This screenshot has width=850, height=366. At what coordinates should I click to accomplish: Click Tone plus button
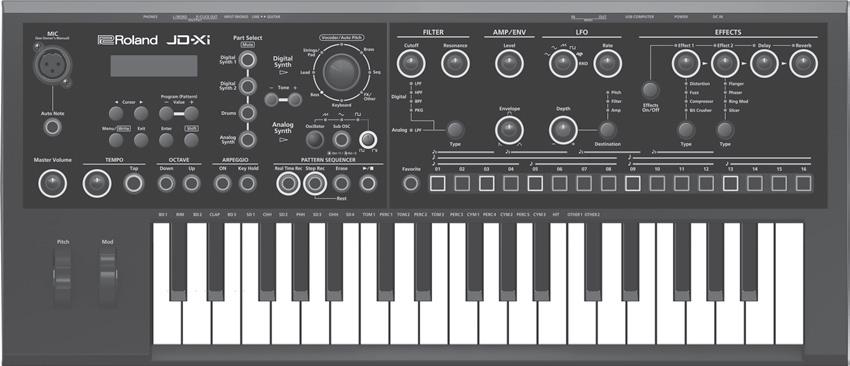click(x=295, y=100)
